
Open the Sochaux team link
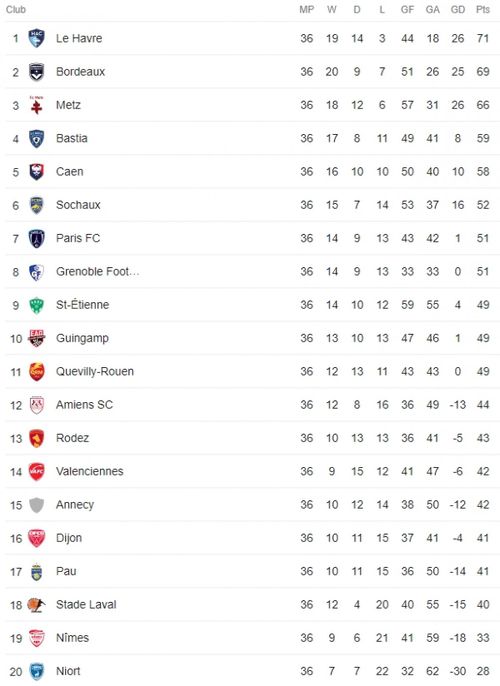click(x=78, y=205)
